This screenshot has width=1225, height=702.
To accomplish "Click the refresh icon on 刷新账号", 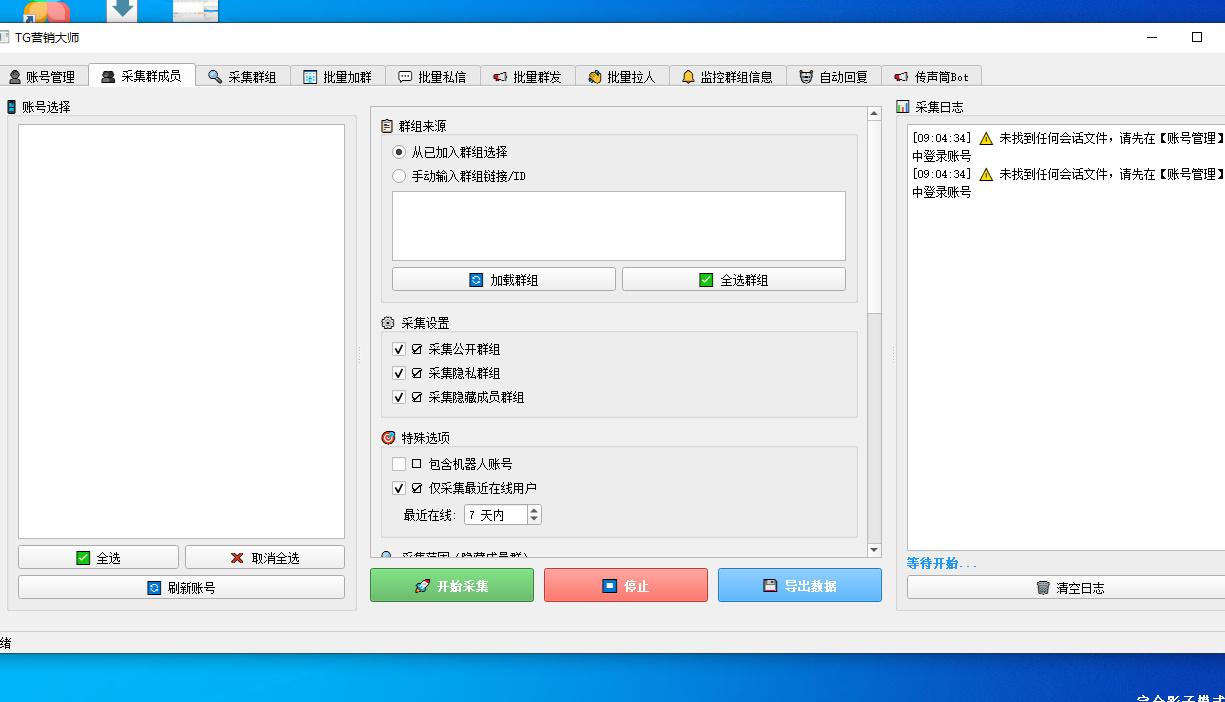I will (154, 588).
